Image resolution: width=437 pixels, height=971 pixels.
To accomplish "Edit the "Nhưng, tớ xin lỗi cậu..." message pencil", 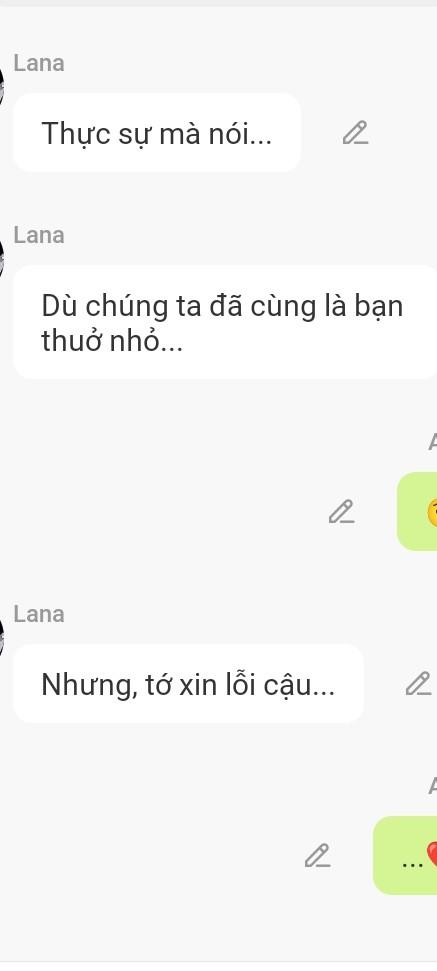I will tap(418, 683).
